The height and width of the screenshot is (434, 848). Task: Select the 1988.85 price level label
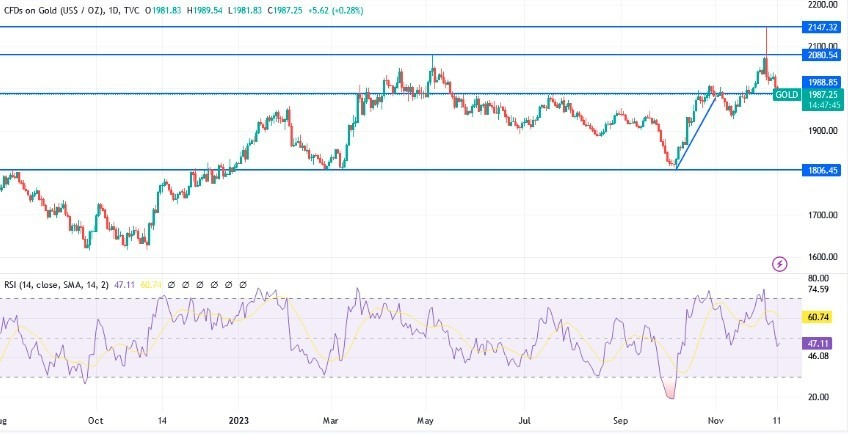click(823, 83)
